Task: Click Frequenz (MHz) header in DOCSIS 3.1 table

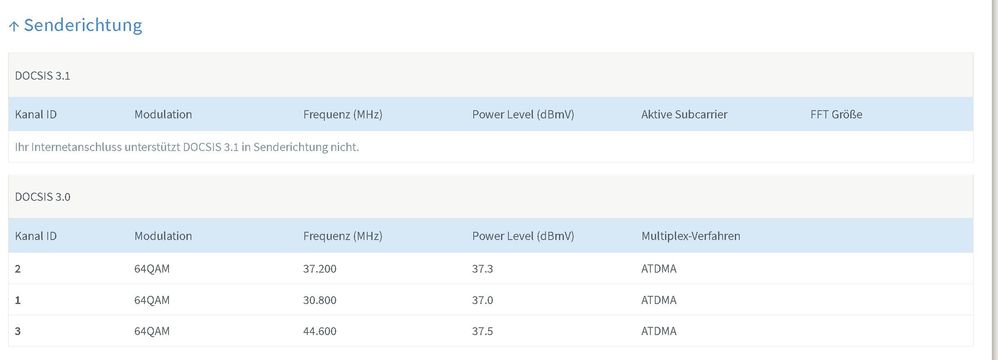Action: (x=342, y=114)
